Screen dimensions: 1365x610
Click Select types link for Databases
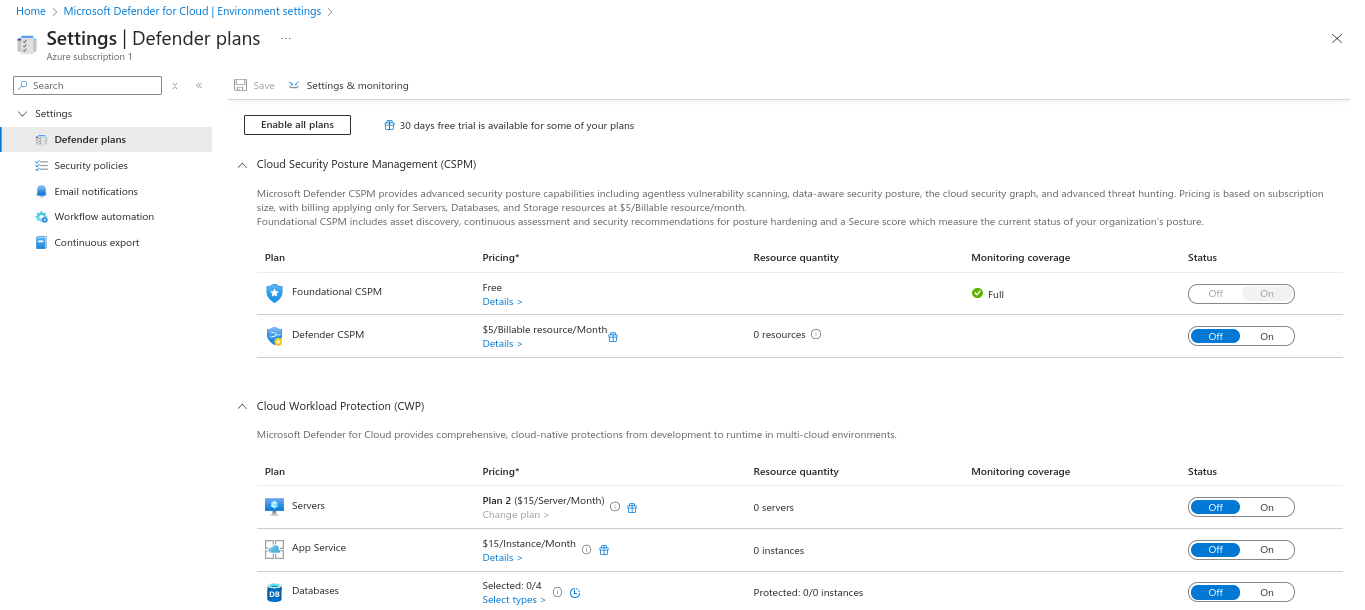[514, 600]
